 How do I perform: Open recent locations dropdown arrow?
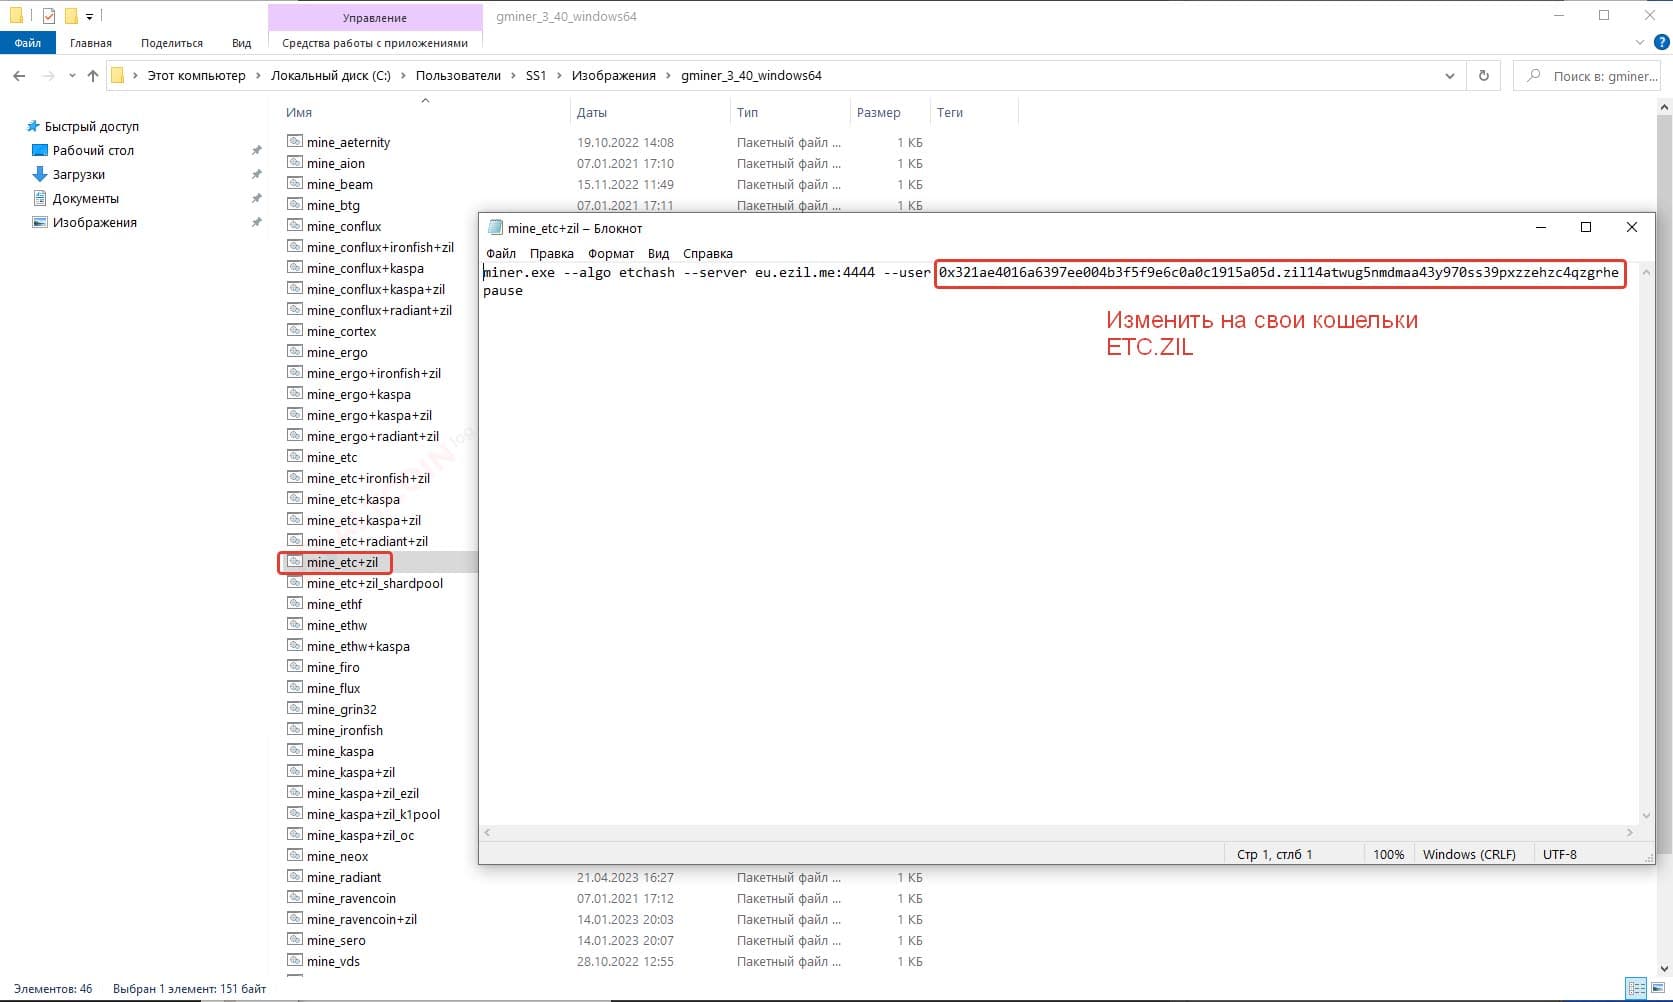coord(72,76)
